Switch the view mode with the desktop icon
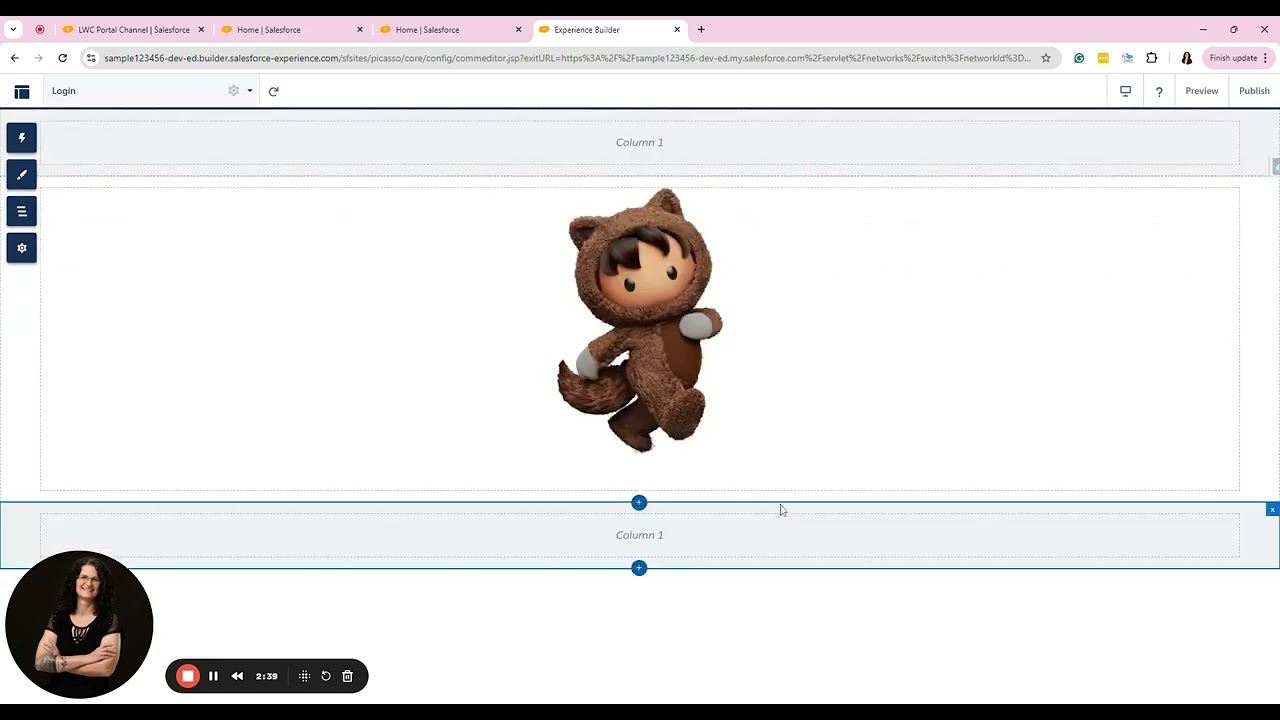Image resolution: width=1280 pixels, height=720 pixels. (x=1125, y=91)
